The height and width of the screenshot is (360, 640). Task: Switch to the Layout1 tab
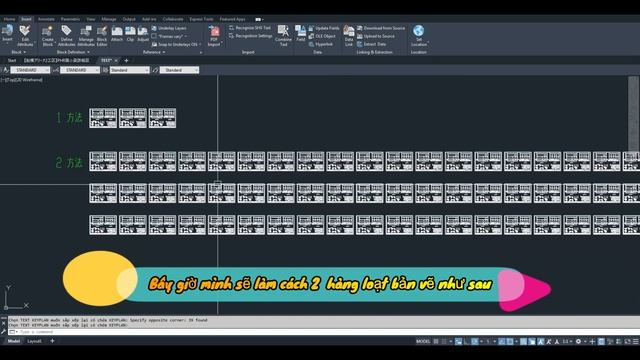tap(34, 341)
